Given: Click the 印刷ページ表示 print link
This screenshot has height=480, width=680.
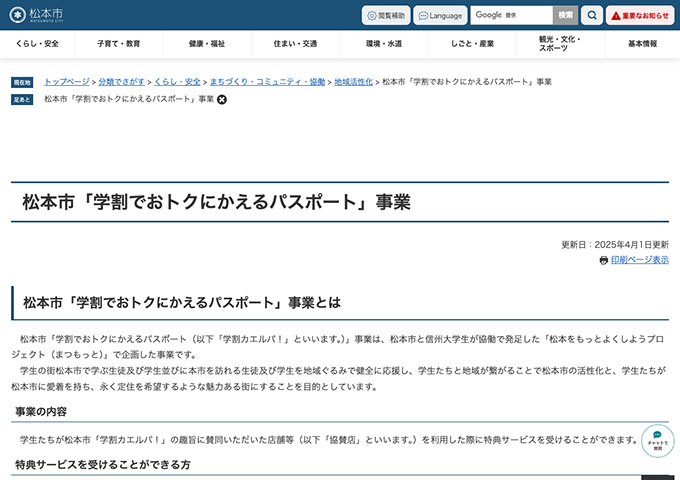Looking at the screenshot, I should pos(640,260).
